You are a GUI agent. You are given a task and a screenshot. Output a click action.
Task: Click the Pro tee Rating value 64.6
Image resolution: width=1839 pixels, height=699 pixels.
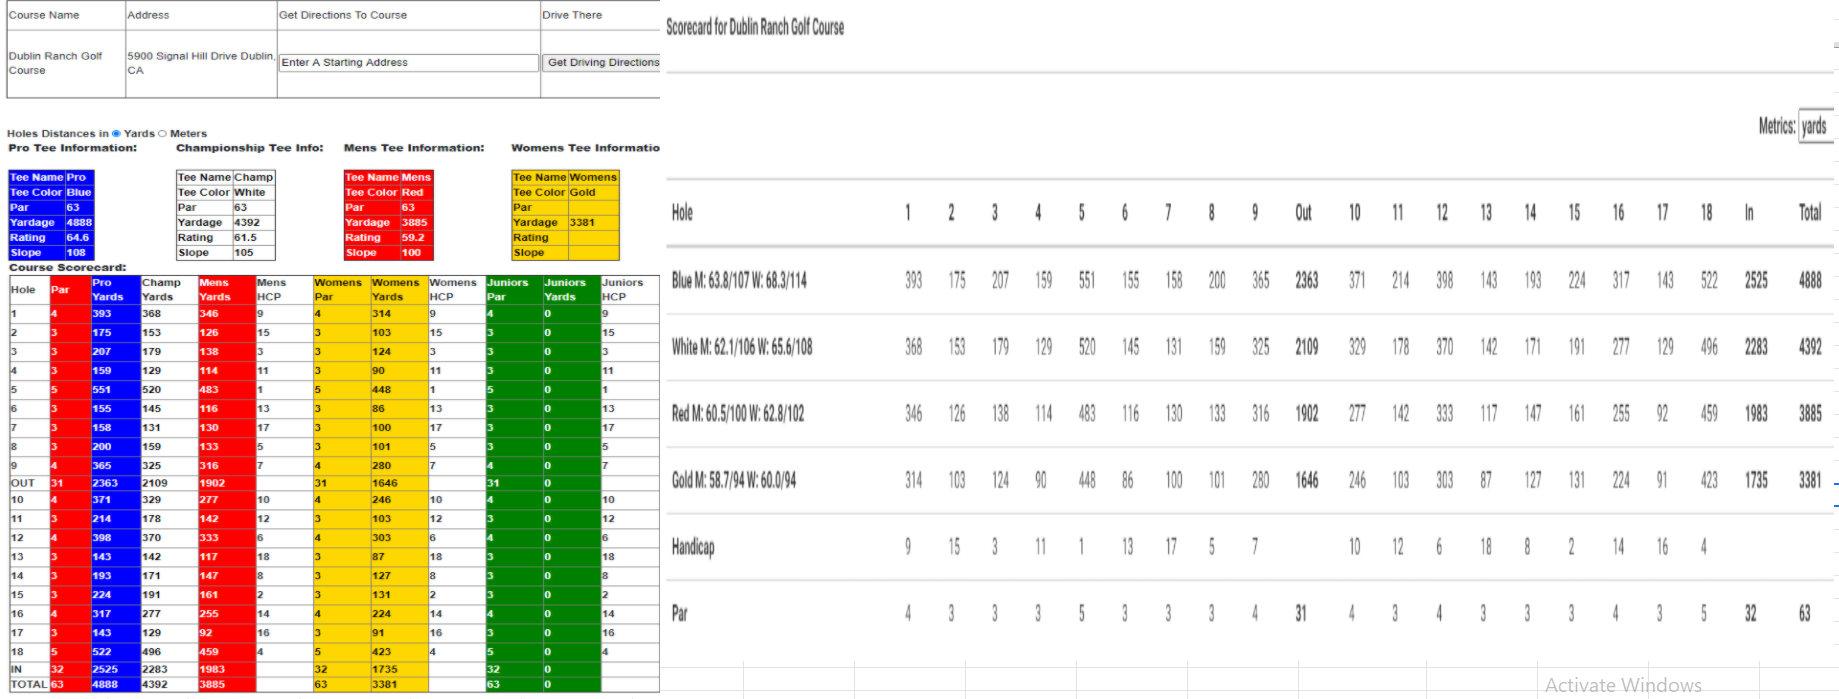coord(79,238)
